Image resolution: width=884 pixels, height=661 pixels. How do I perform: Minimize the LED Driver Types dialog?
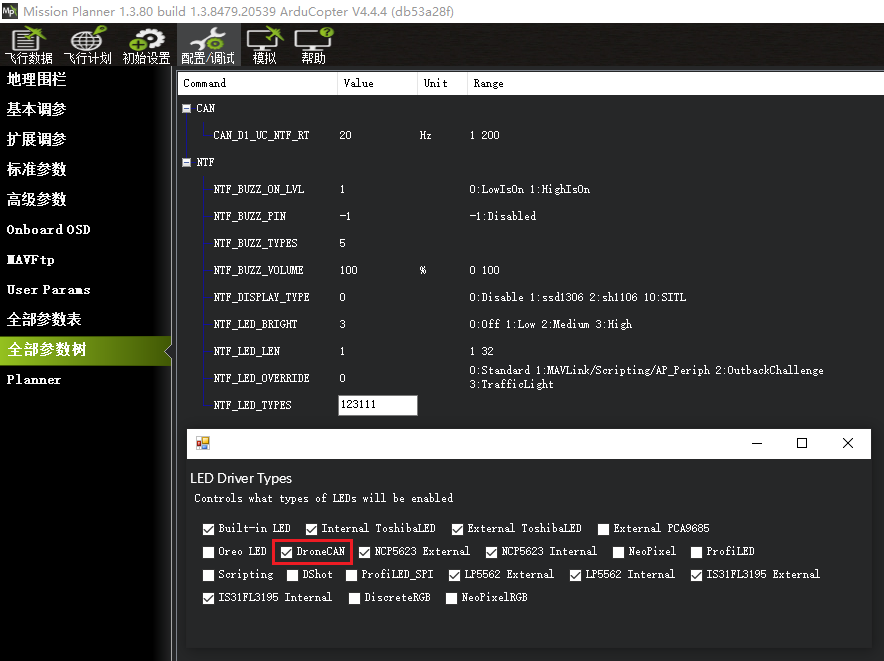[x=757, y=443]
